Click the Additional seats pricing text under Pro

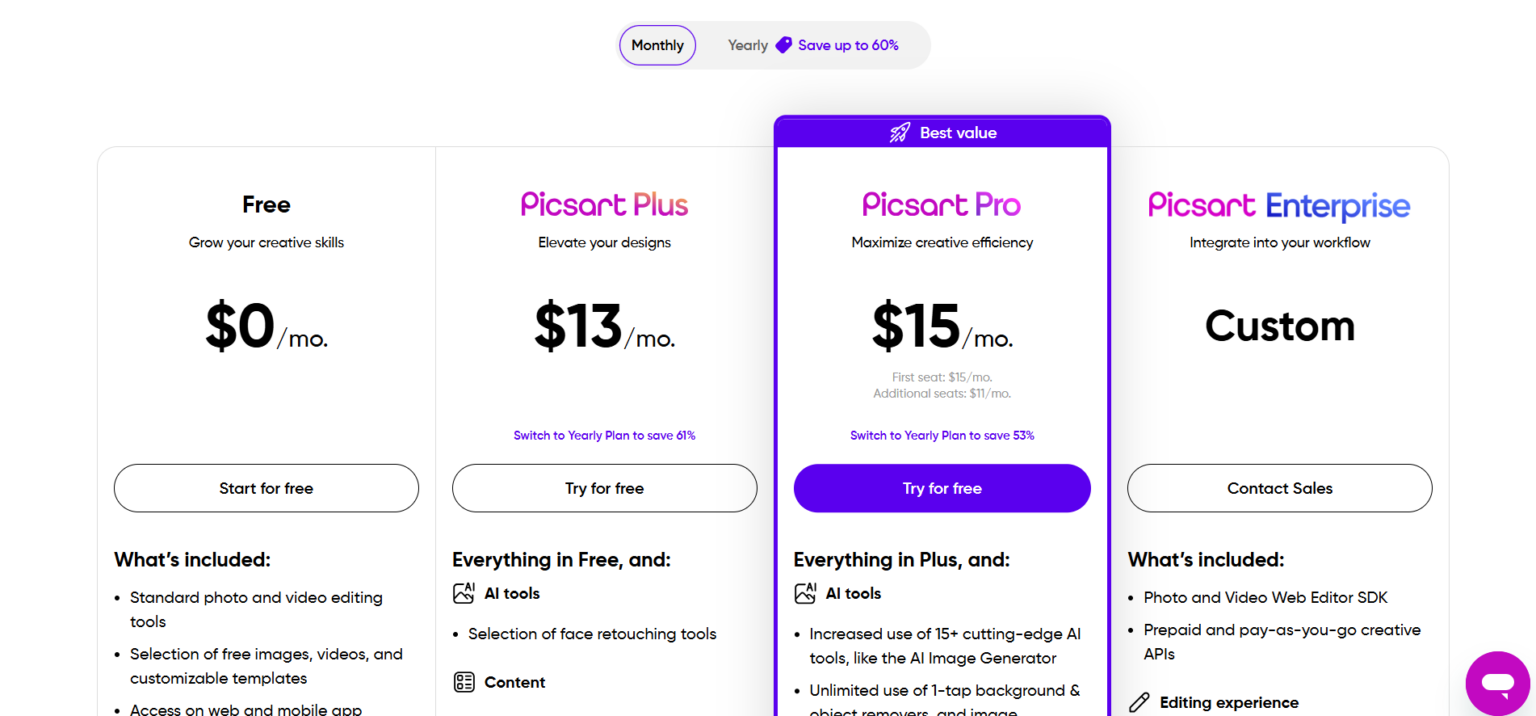coord(941,393)
